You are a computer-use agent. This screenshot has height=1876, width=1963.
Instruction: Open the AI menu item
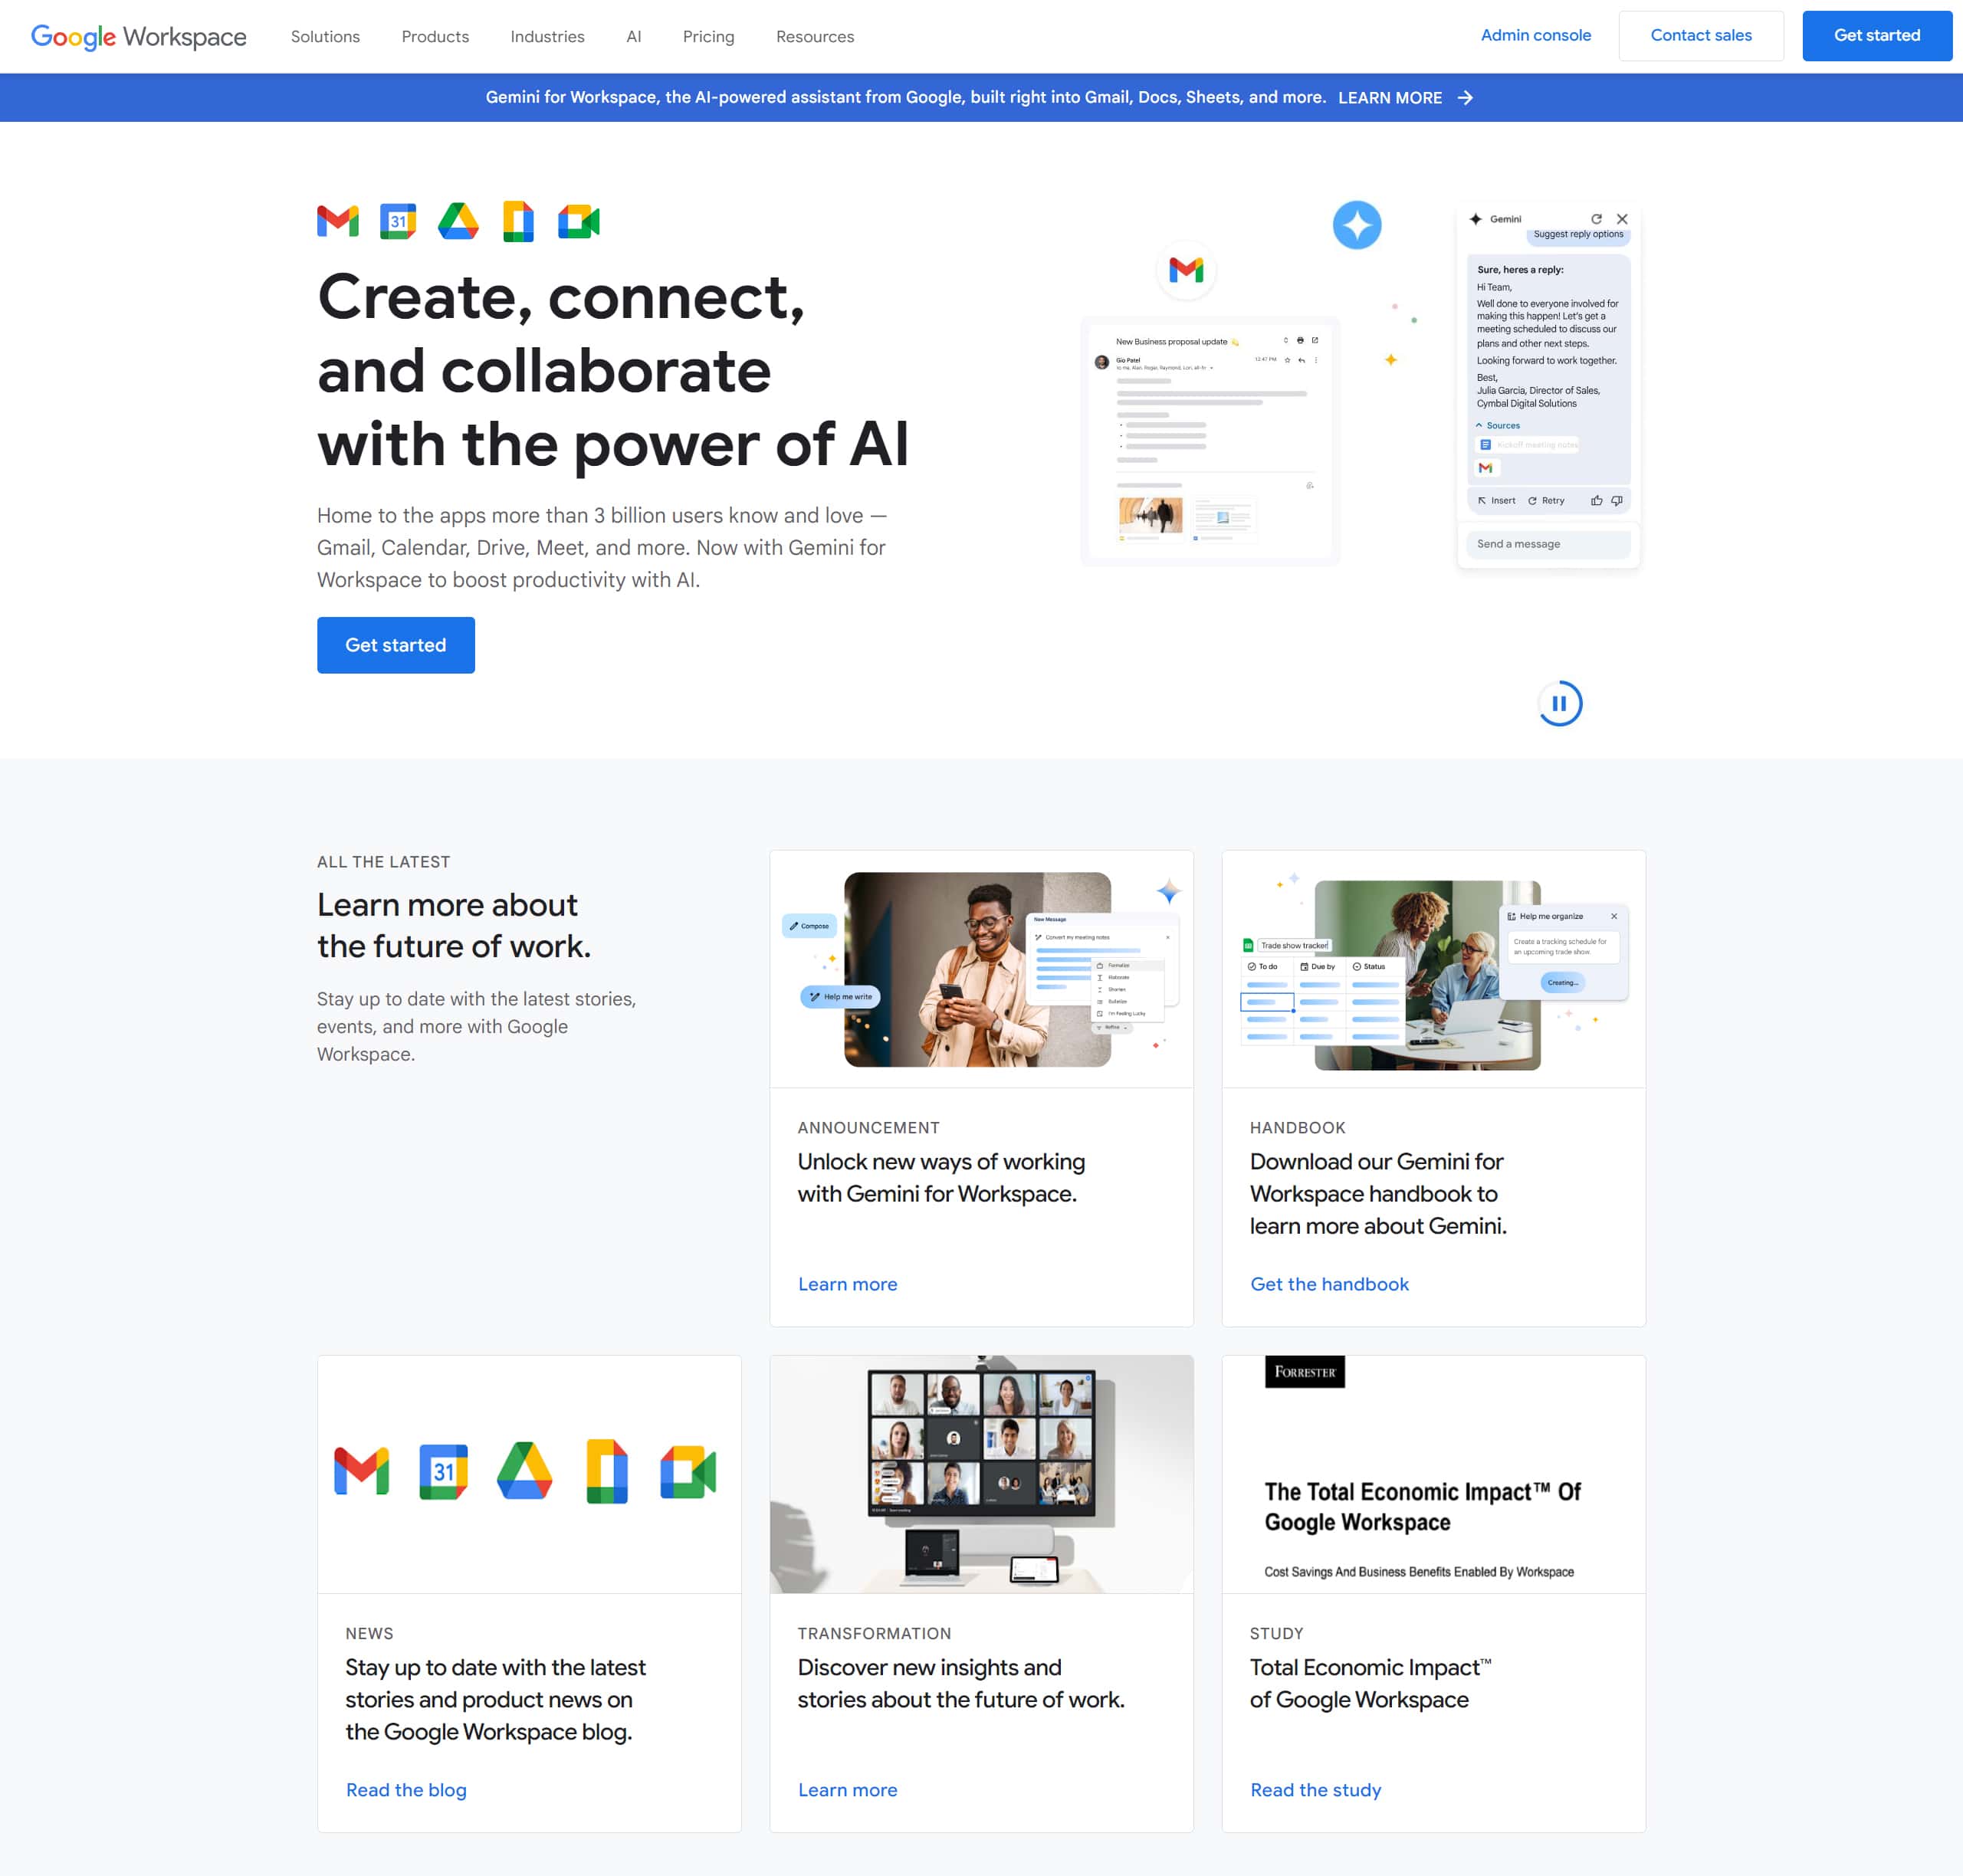click(634, 36)
